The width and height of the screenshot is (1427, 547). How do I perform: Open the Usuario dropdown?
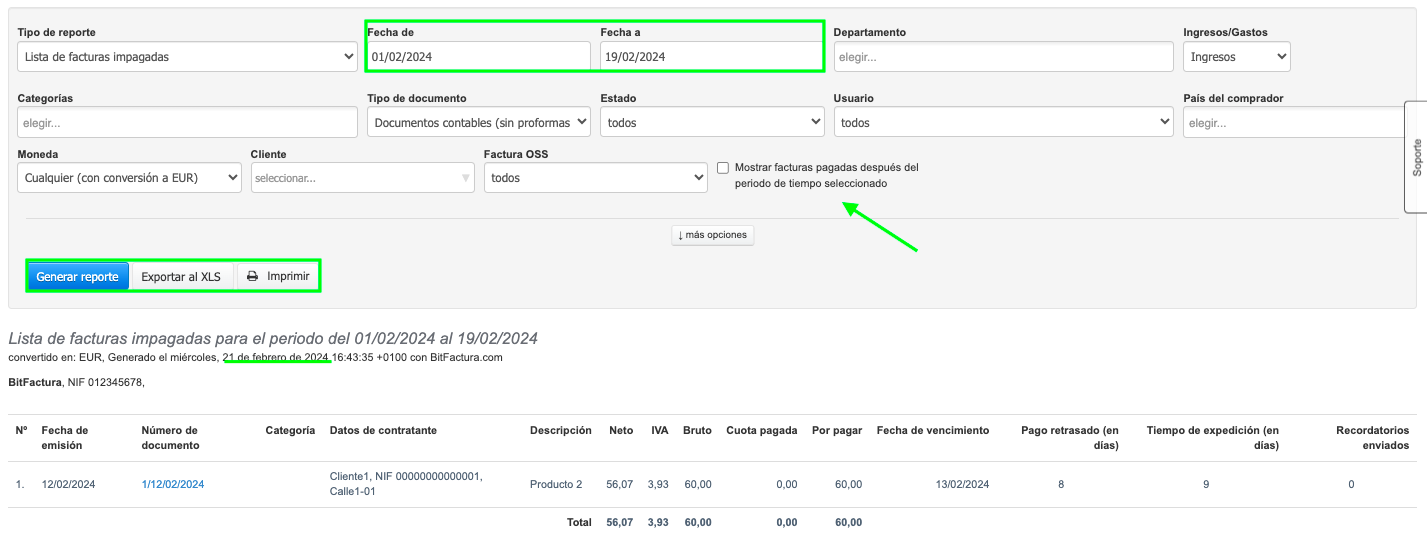point(1003,123)
